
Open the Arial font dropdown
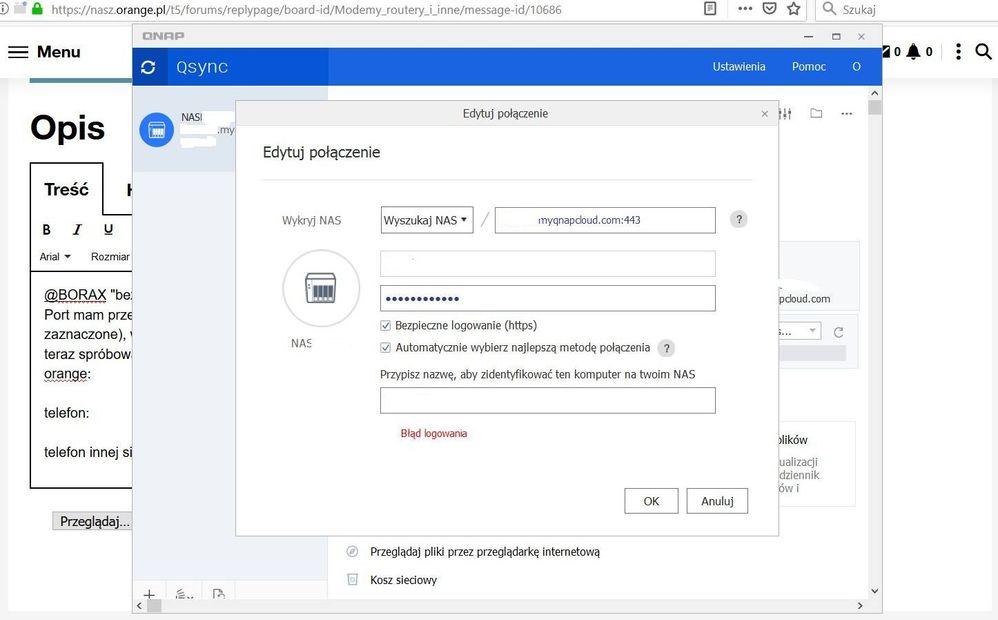point(55,257)
